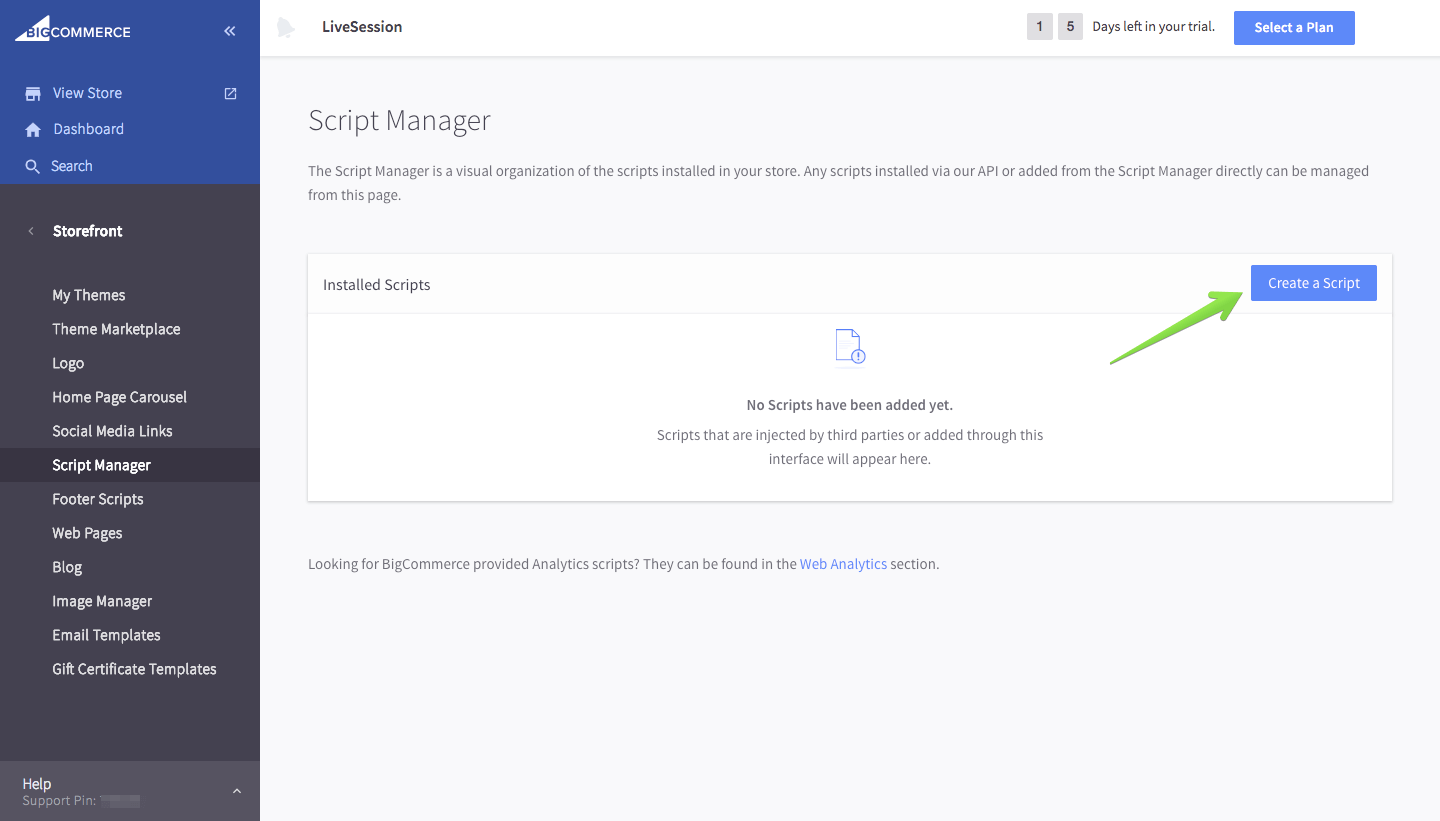Viewport: 1440px width, 821px height.
Task: Navigate to My Themes
Action: tap(88, 294)
